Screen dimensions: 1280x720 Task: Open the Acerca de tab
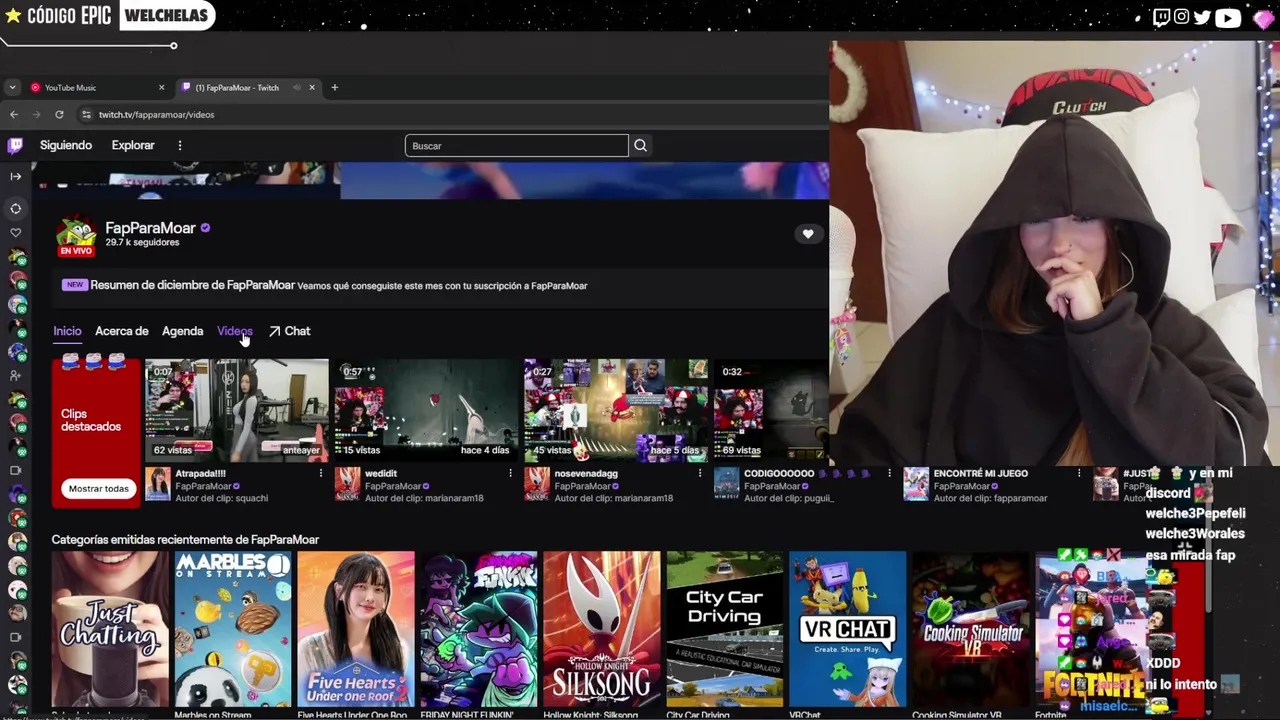click(121, 331)
